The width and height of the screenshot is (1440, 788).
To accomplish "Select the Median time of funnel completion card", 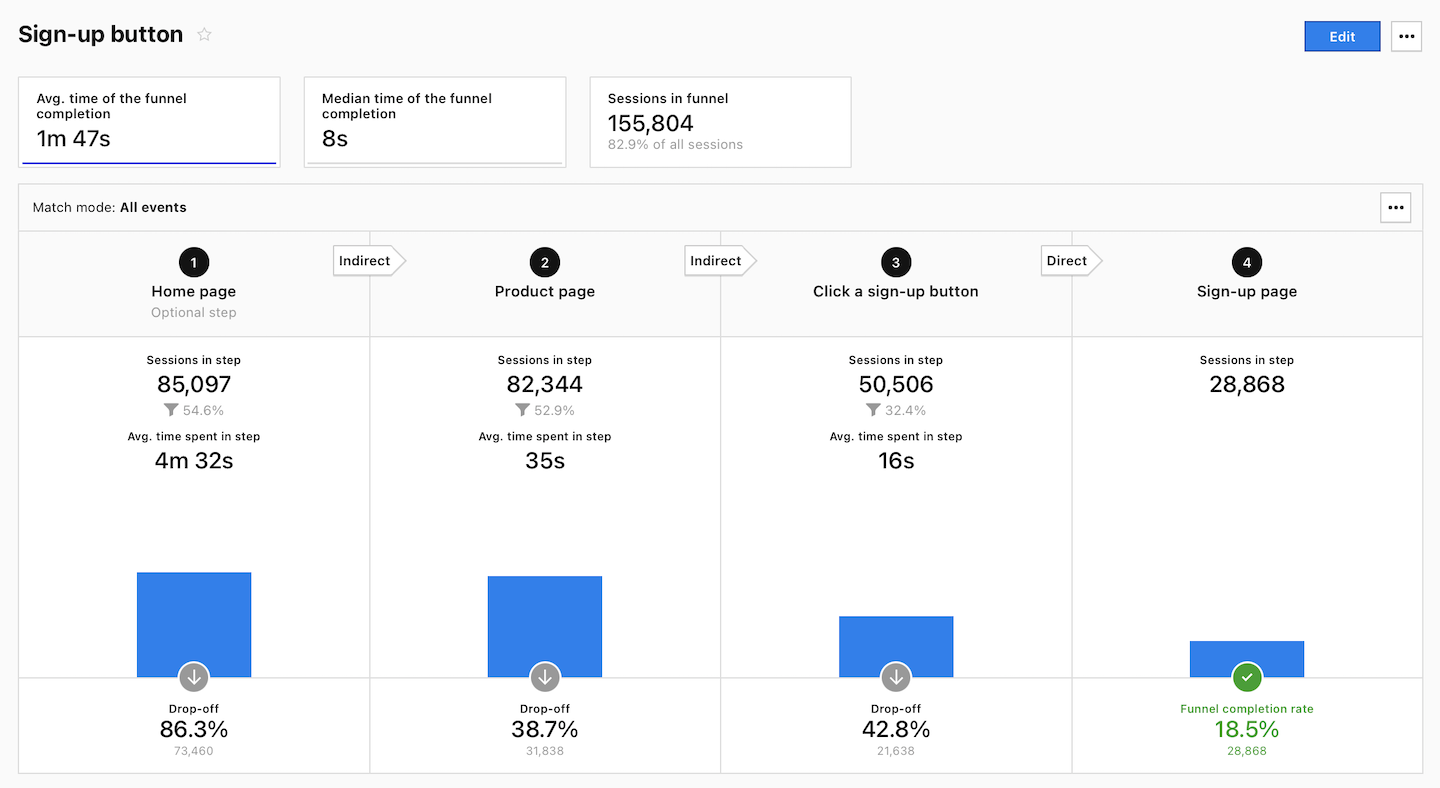I will tap(434, 122).
